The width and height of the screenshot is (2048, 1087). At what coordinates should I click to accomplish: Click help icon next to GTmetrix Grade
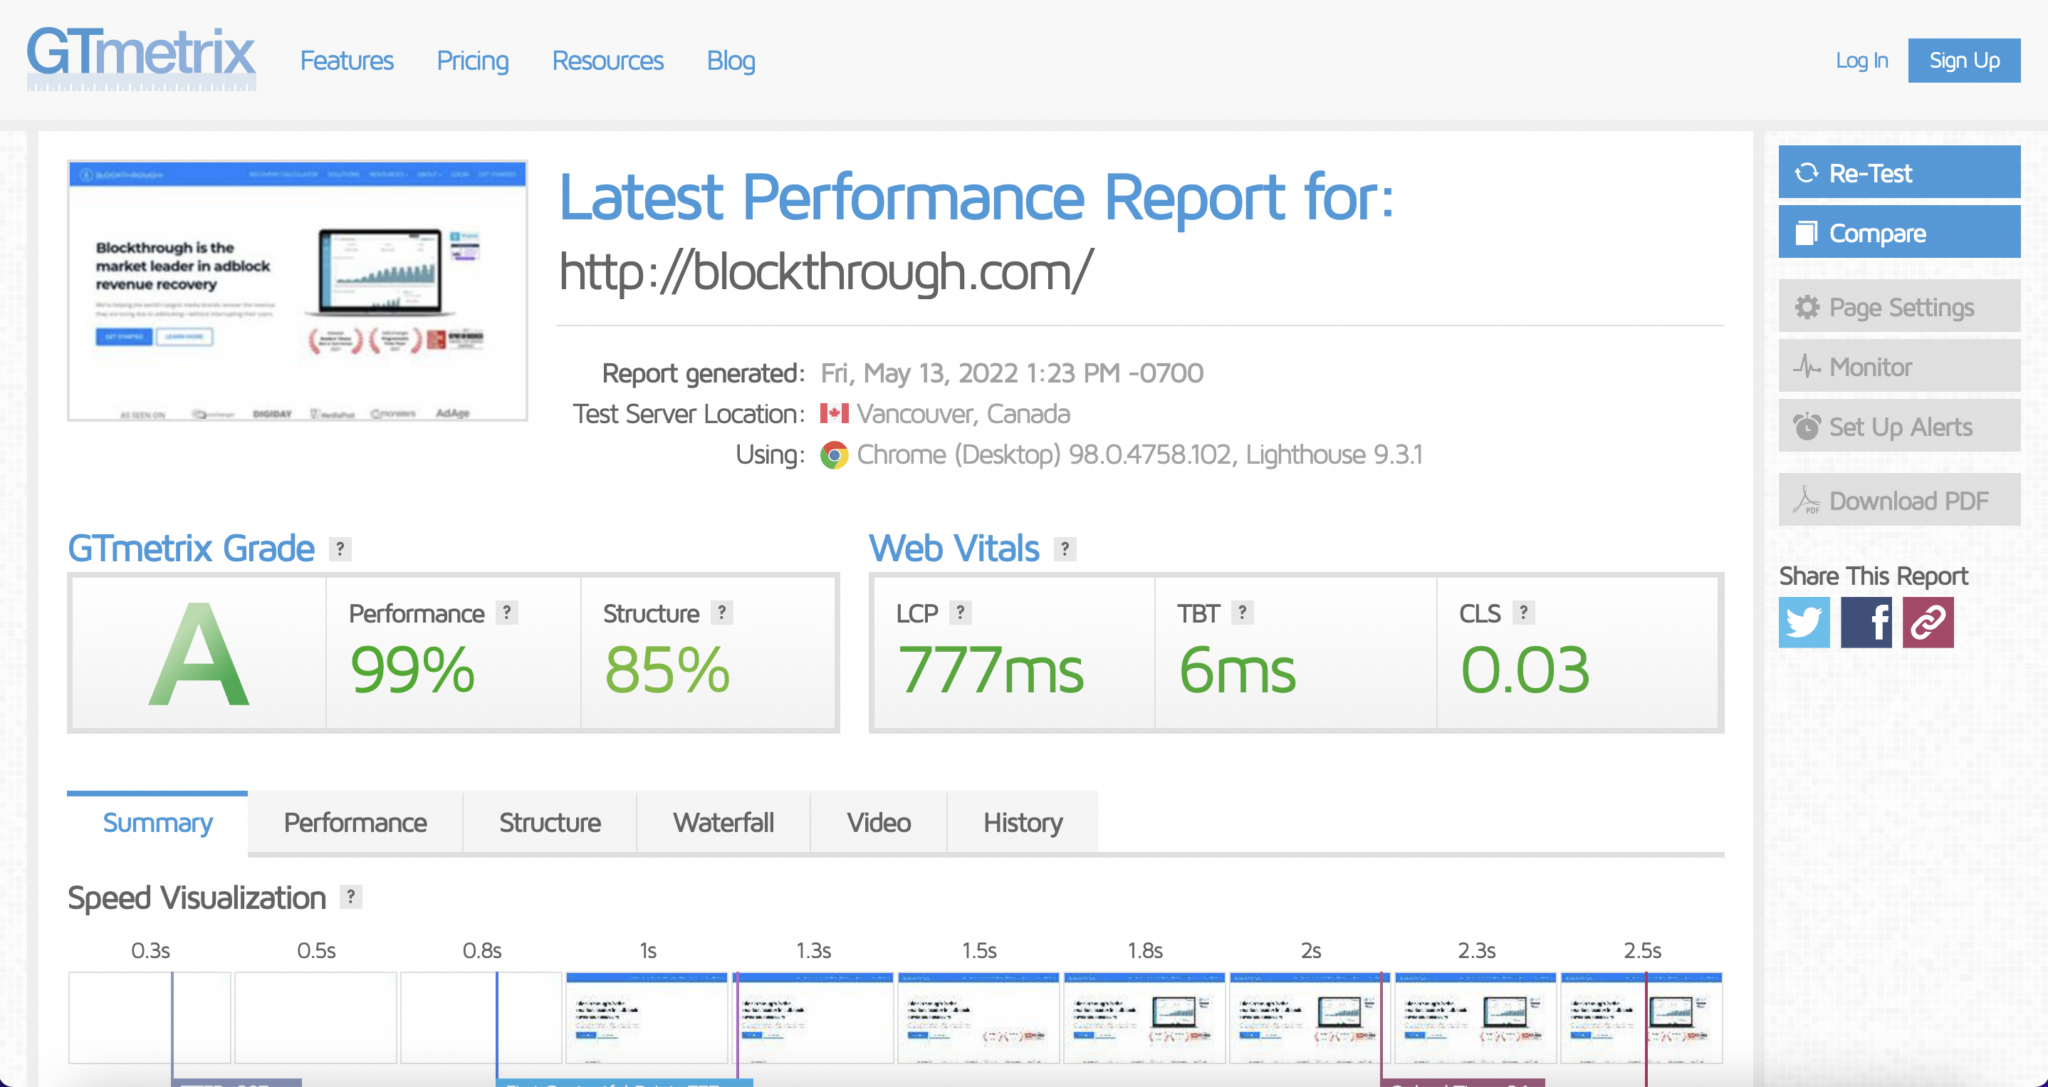pyautogui.click(x=340, y=549)
